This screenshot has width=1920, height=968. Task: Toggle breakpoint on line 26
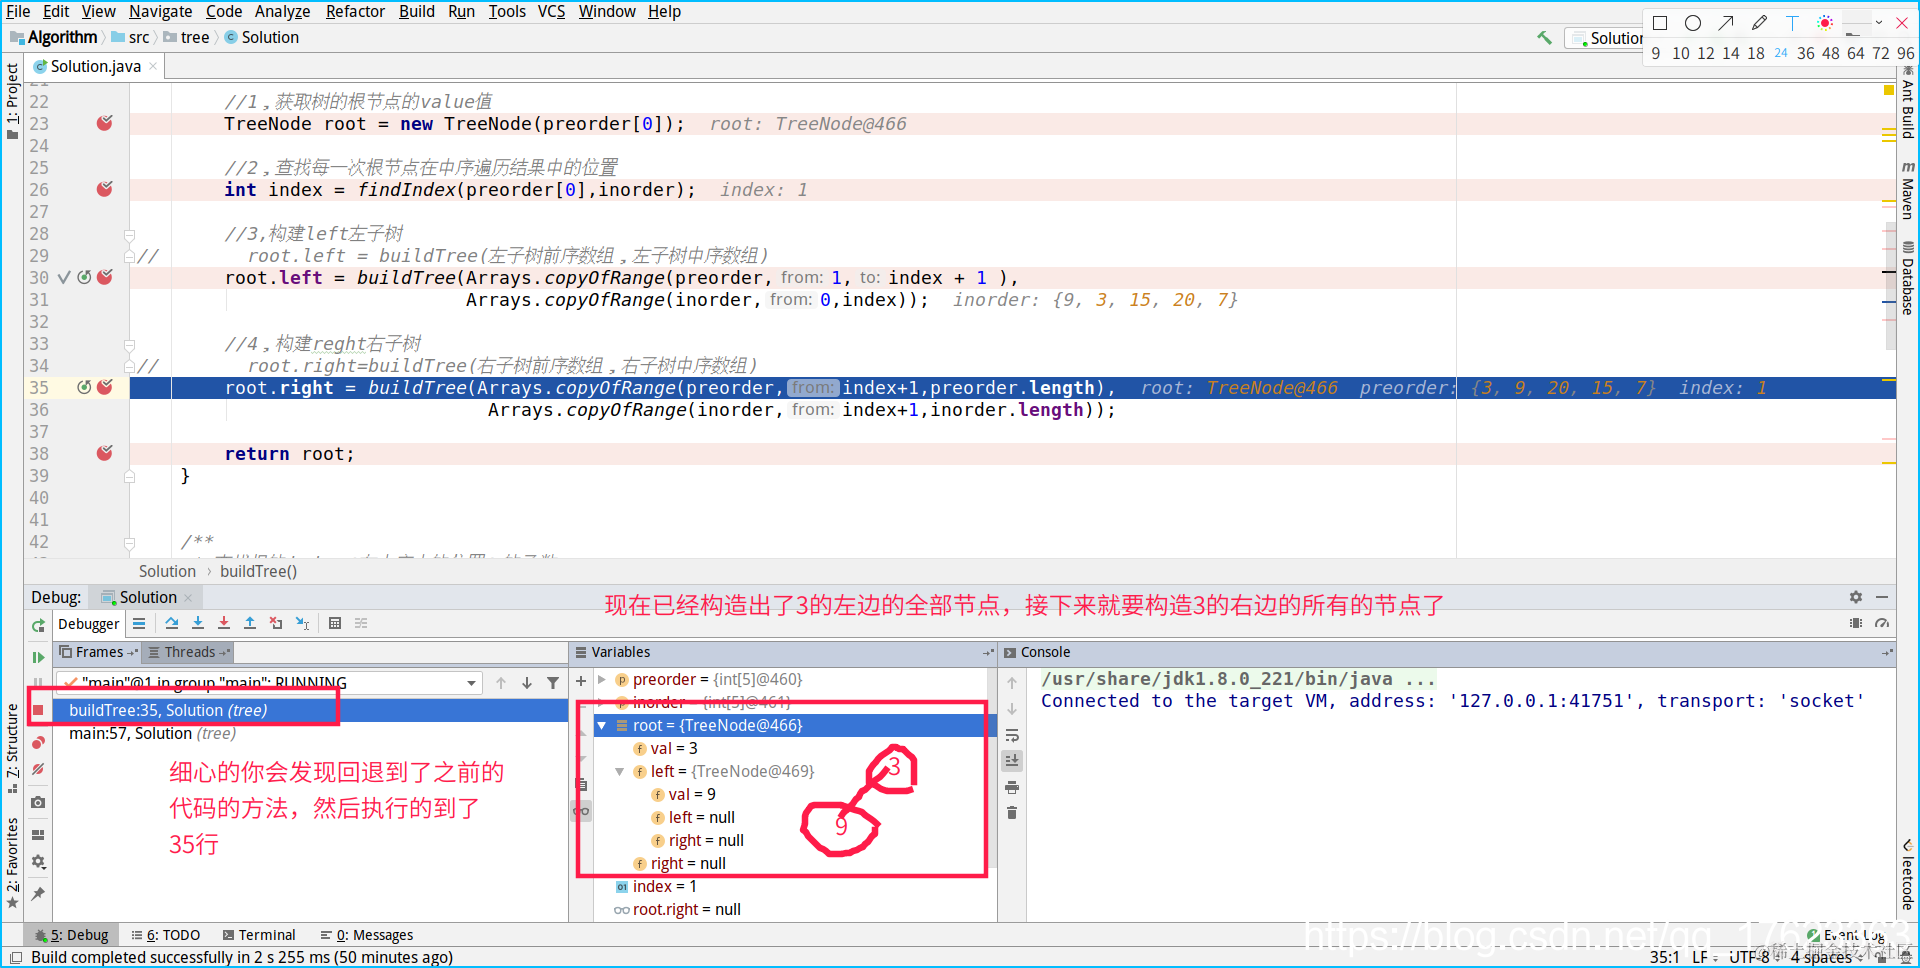pyautogui.click(x=104, y=189)
